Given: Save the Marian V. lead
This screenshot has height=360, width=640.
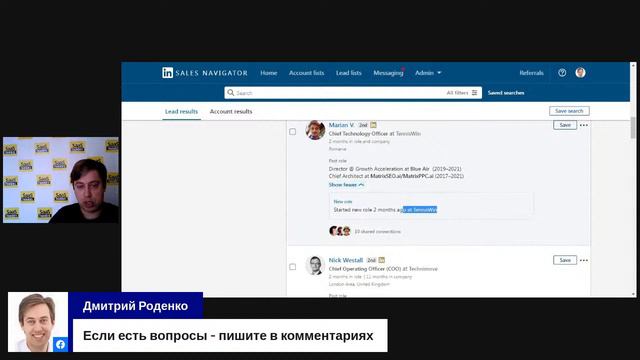Looking at the screenshot, I should point(565,125).
